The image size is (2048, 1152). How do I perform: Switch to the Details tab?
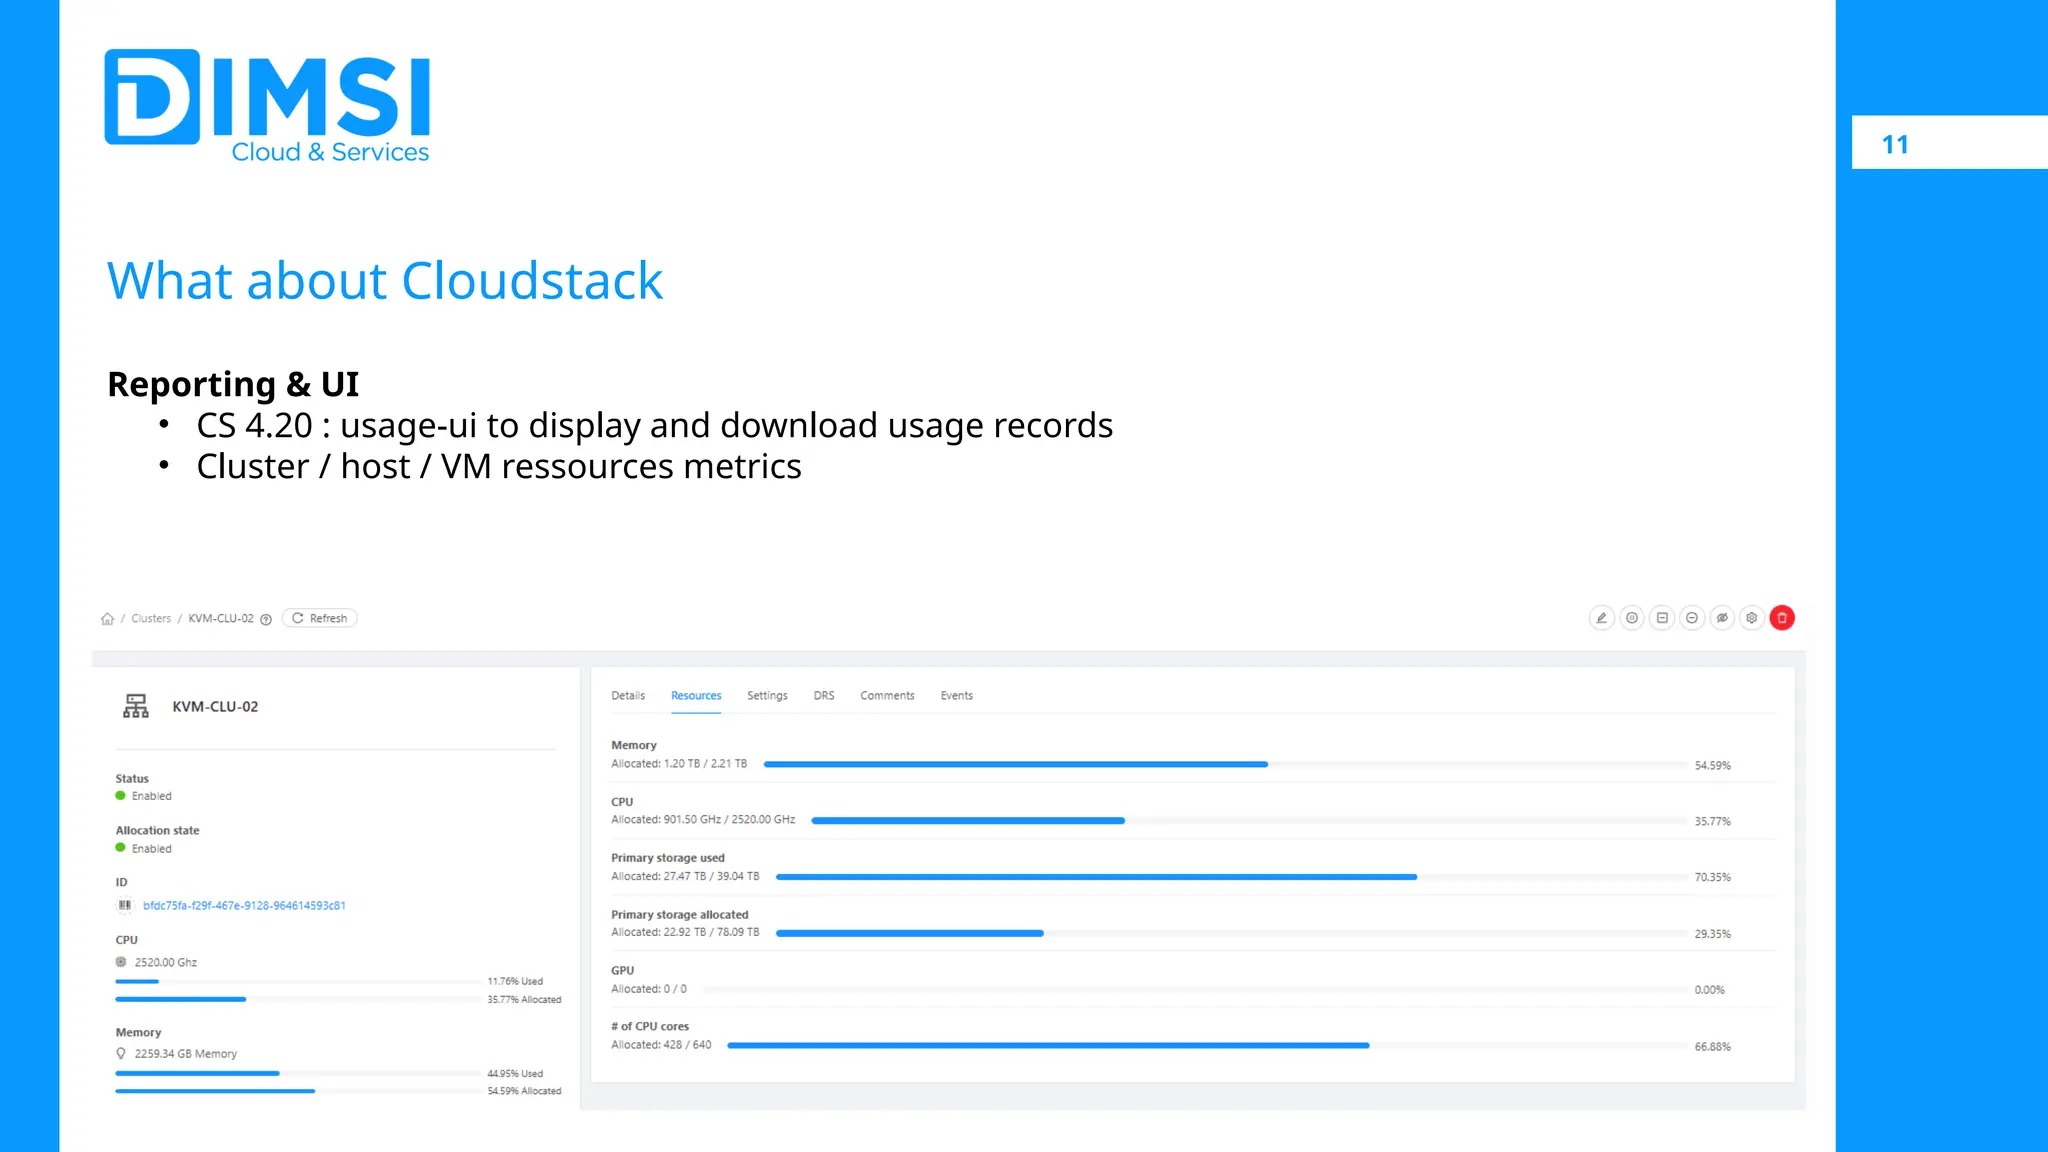(x=628, y=696)
